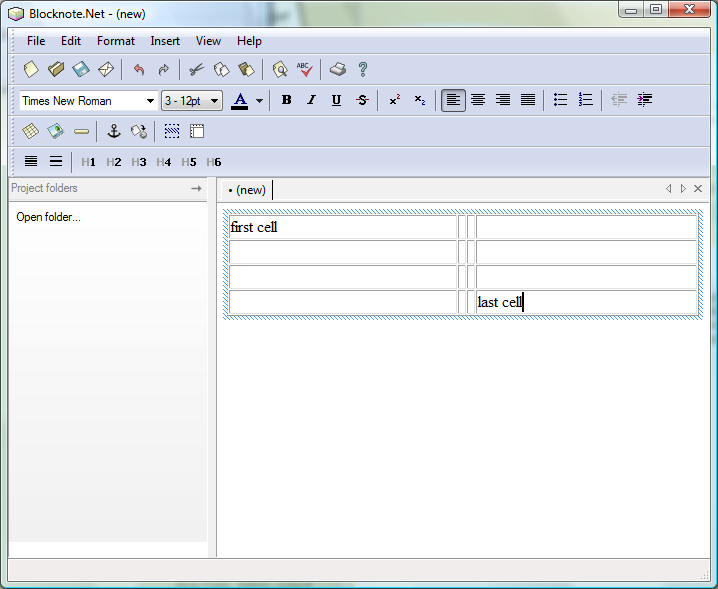Increase indent of the paragraph
Screen dimensions: 718x589
(x=644, y=100)
